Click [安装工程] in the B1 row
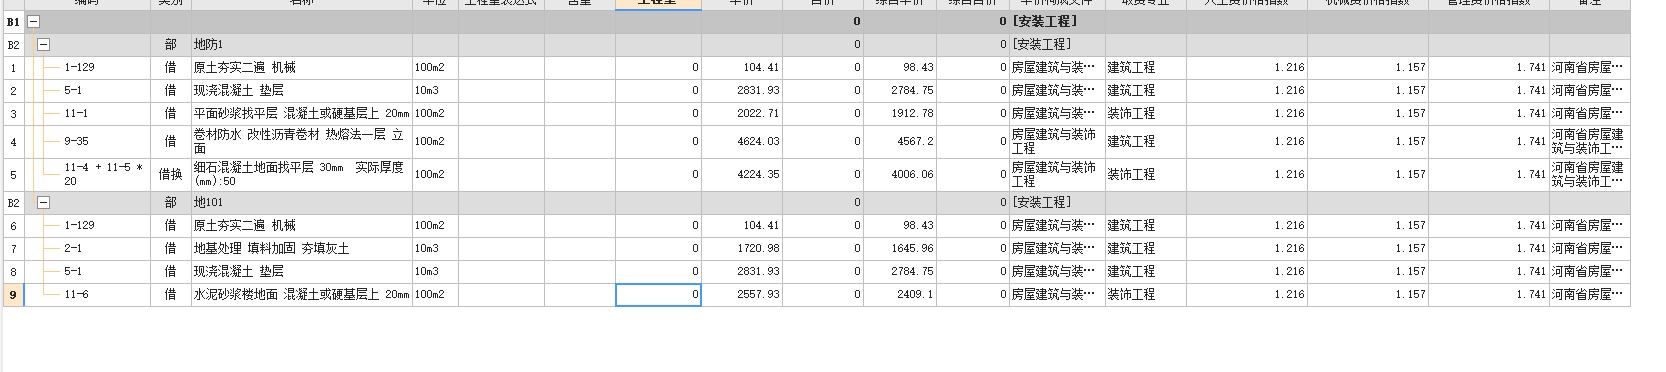The height and width of the screenshot is (372, 1666). pyautogui.click(x=1044, y=21)
